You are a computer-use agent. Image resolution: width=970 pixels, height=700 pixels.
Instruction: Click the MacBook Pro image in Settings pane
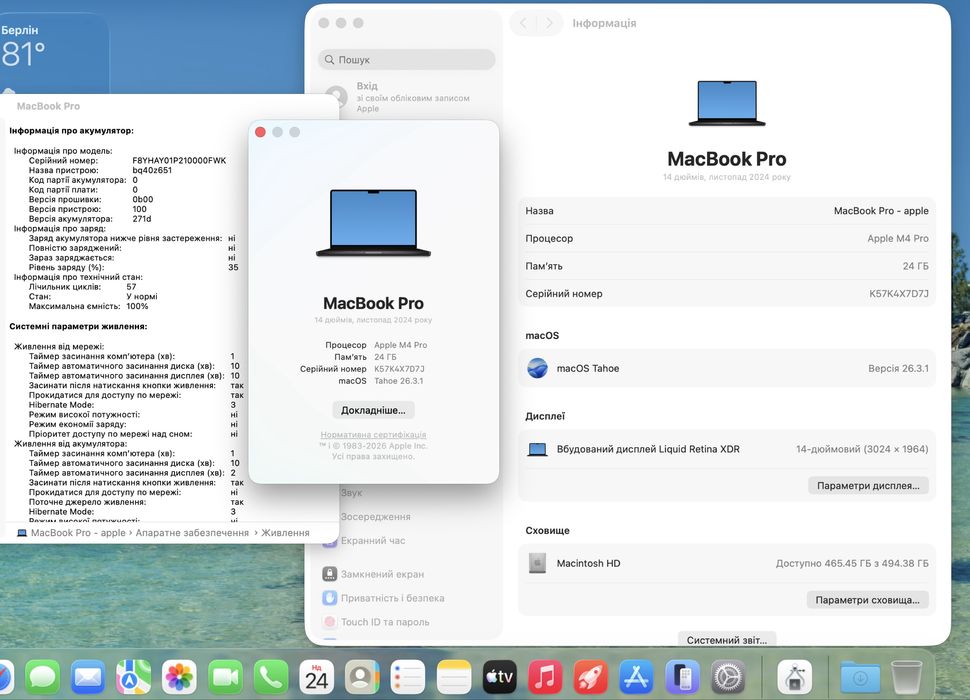click(727, 103)
